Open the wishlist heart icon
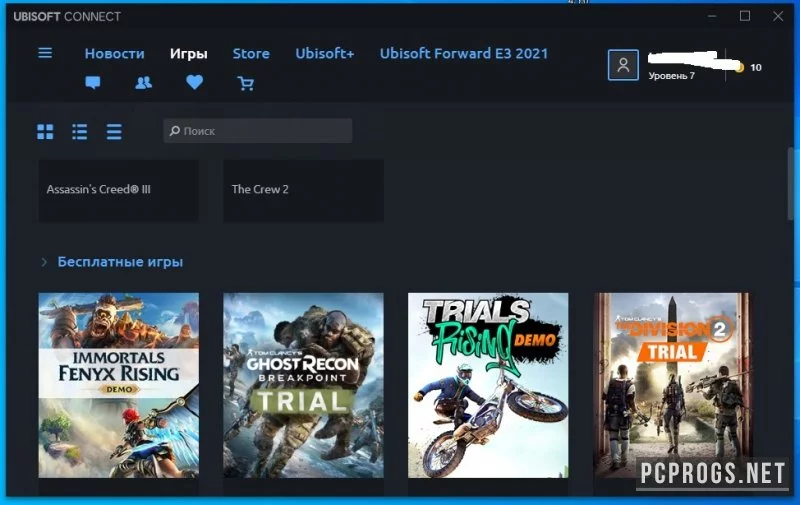The height and width of the screenshot is (505, 800). click(194, 82)
